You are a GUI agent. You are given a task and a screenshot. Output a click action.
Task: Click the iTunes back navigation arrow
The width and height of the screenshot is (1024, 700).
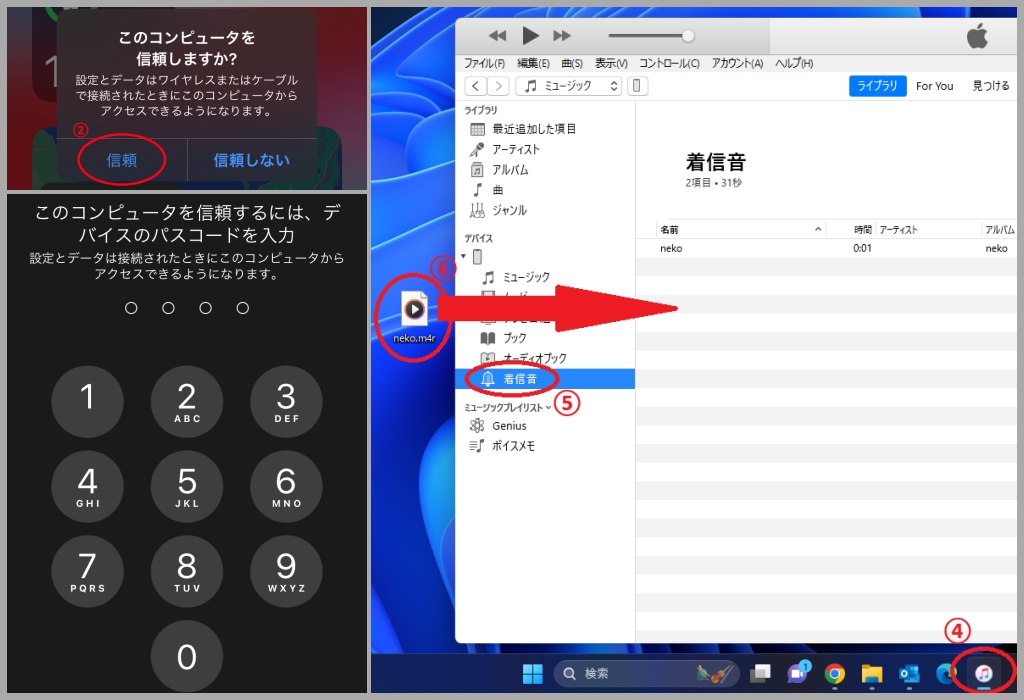[x=475, y=86]
